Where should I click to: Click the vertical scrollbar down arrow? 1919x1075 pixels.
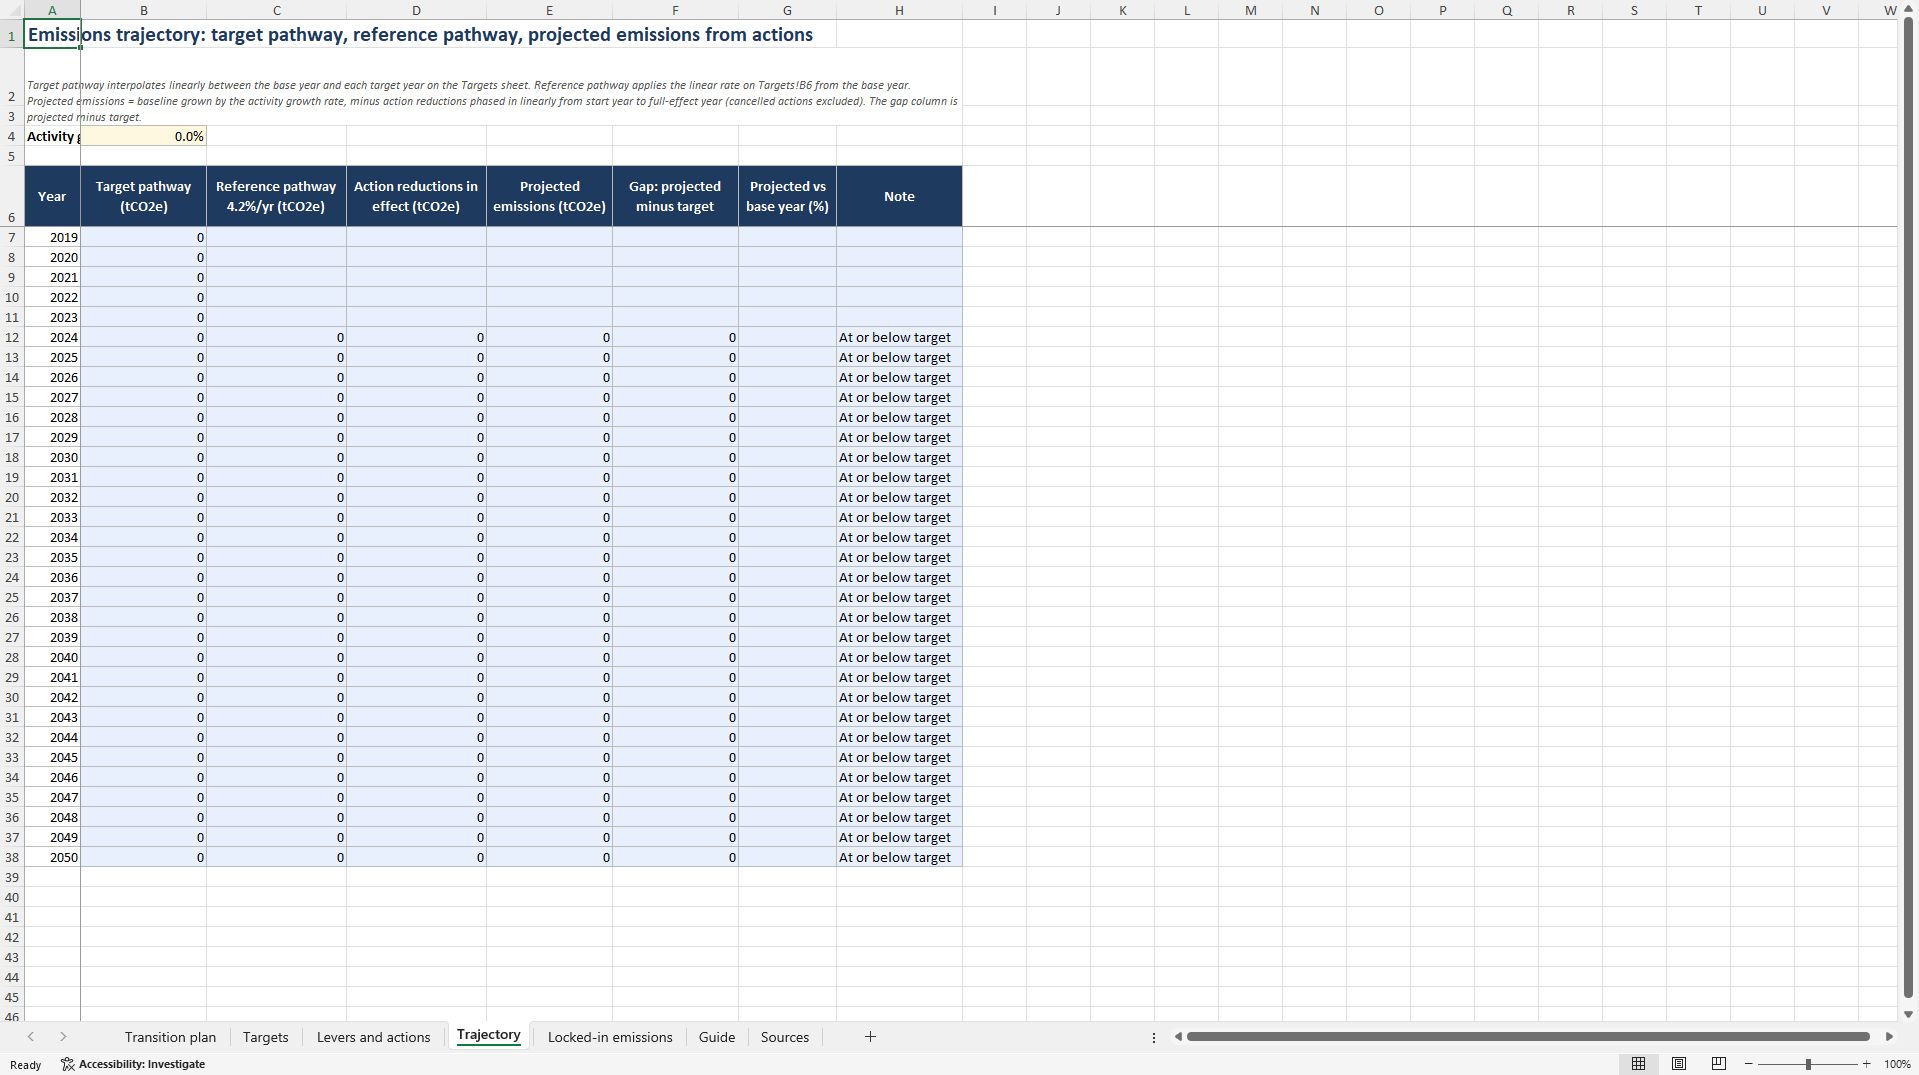(x=1908, y=1014)
